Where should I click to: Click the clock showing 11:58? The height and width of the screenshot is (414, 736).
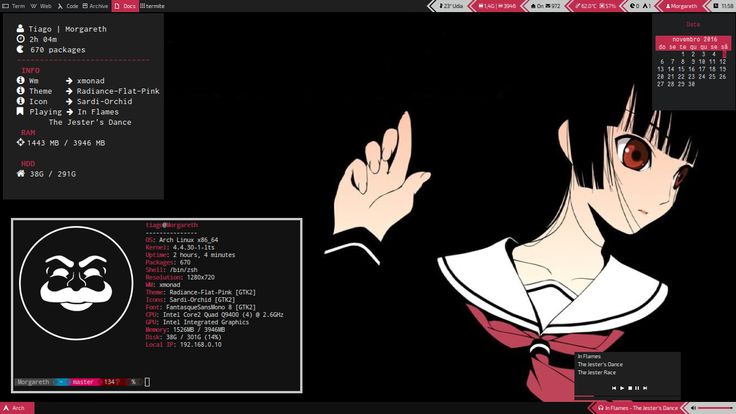723,6
